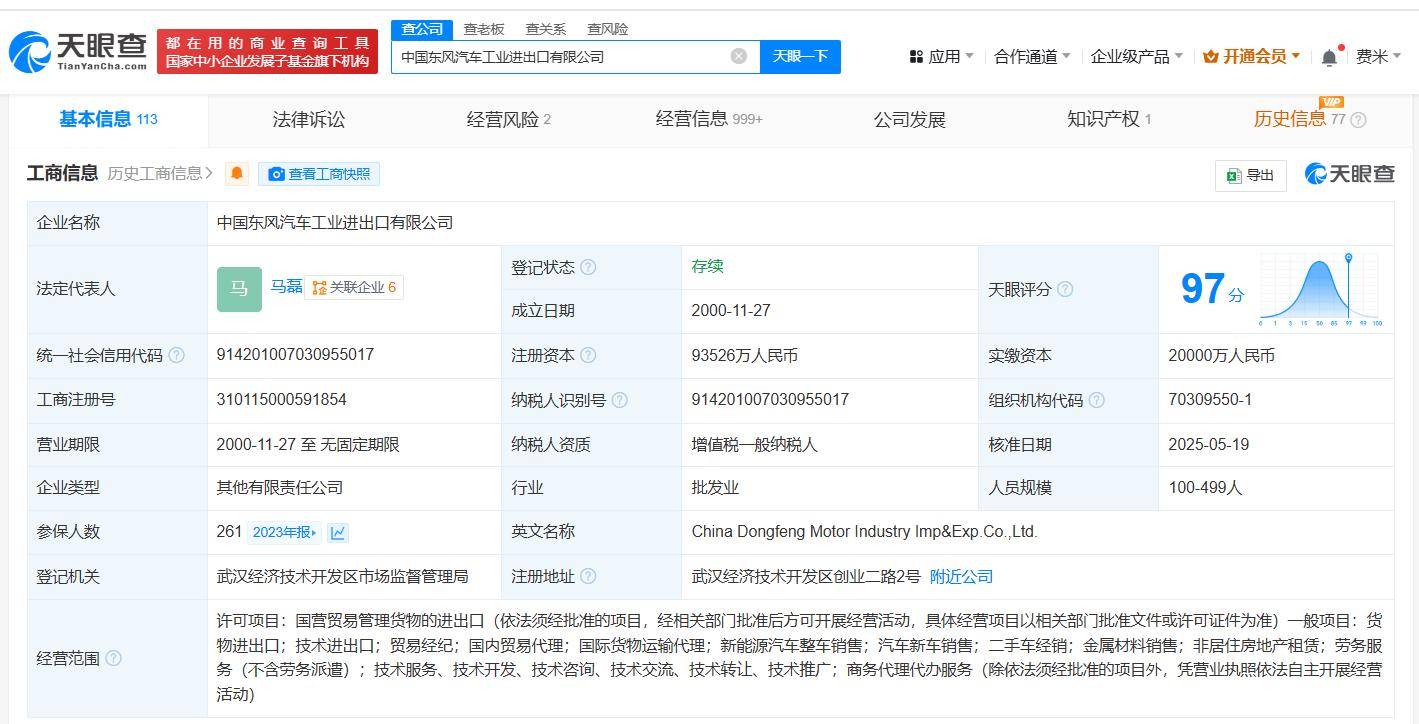The image size is (1419, 724).
Task: Select the 查风险 search tab
Action: click(x=608, y=29)
